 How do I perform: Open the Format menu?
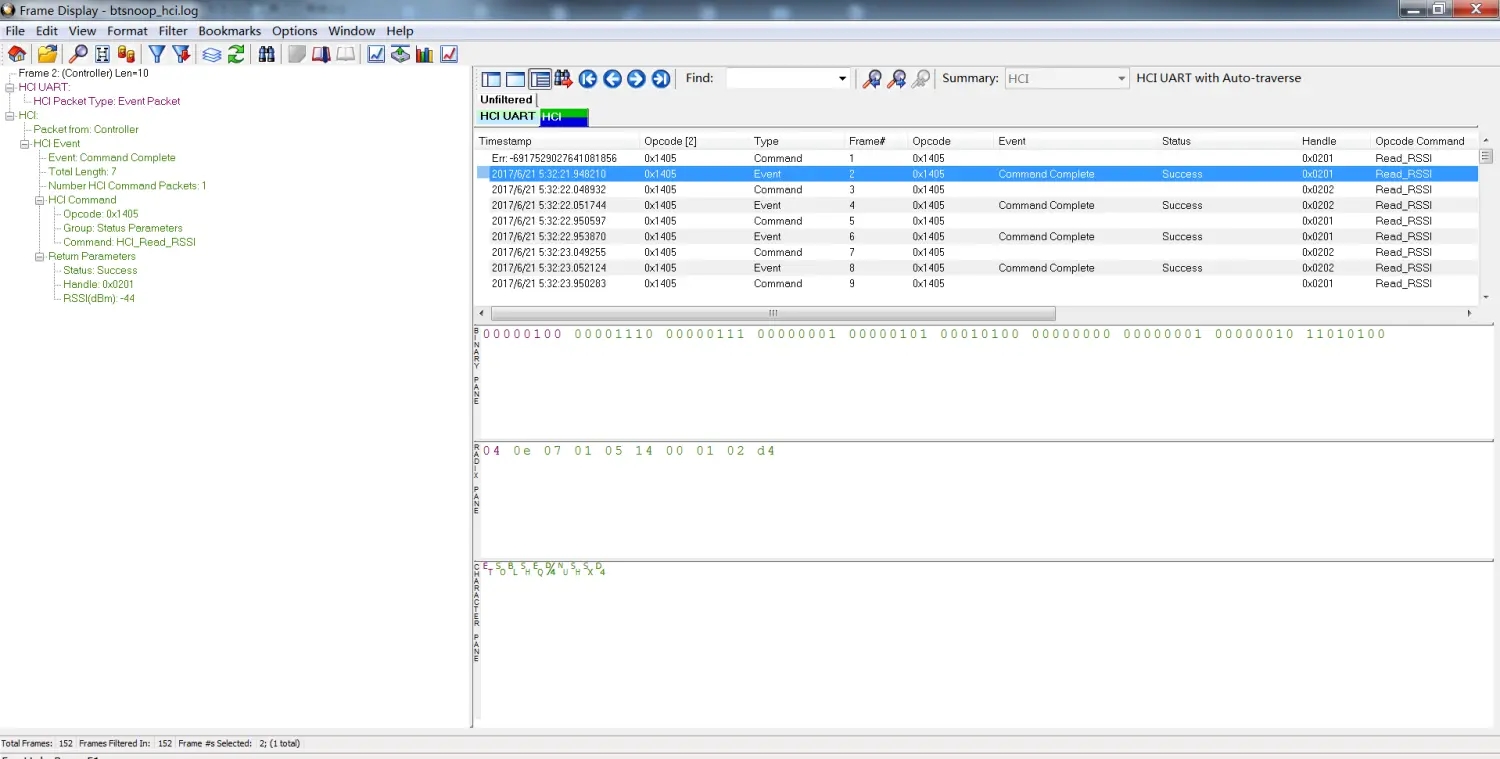click(127, 31)
